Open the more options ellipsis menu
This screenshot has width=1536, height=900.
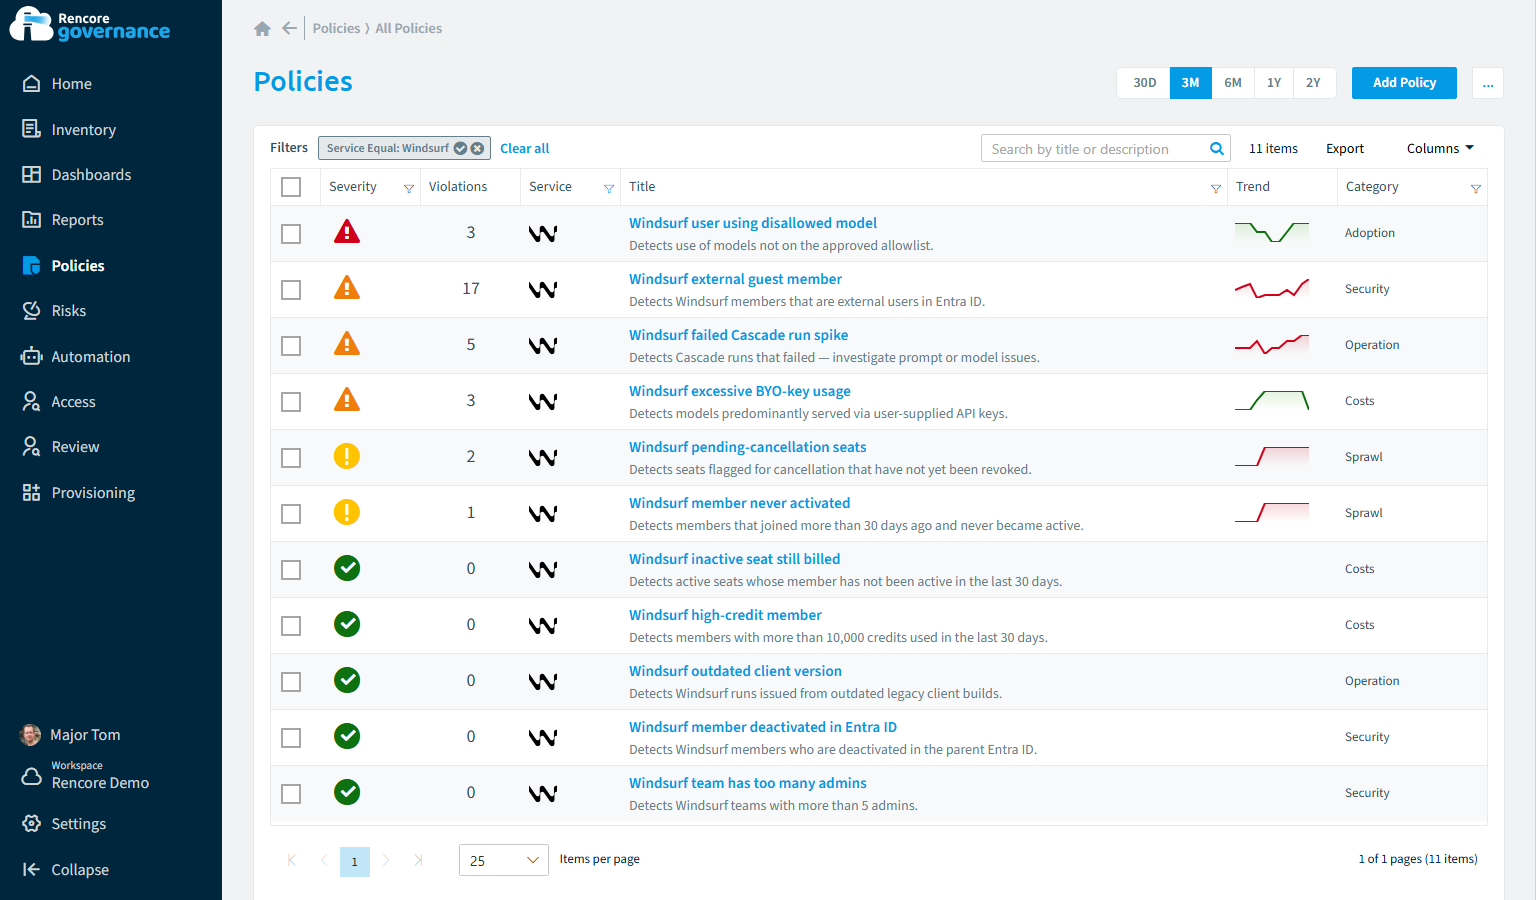tap(1488, 83)
